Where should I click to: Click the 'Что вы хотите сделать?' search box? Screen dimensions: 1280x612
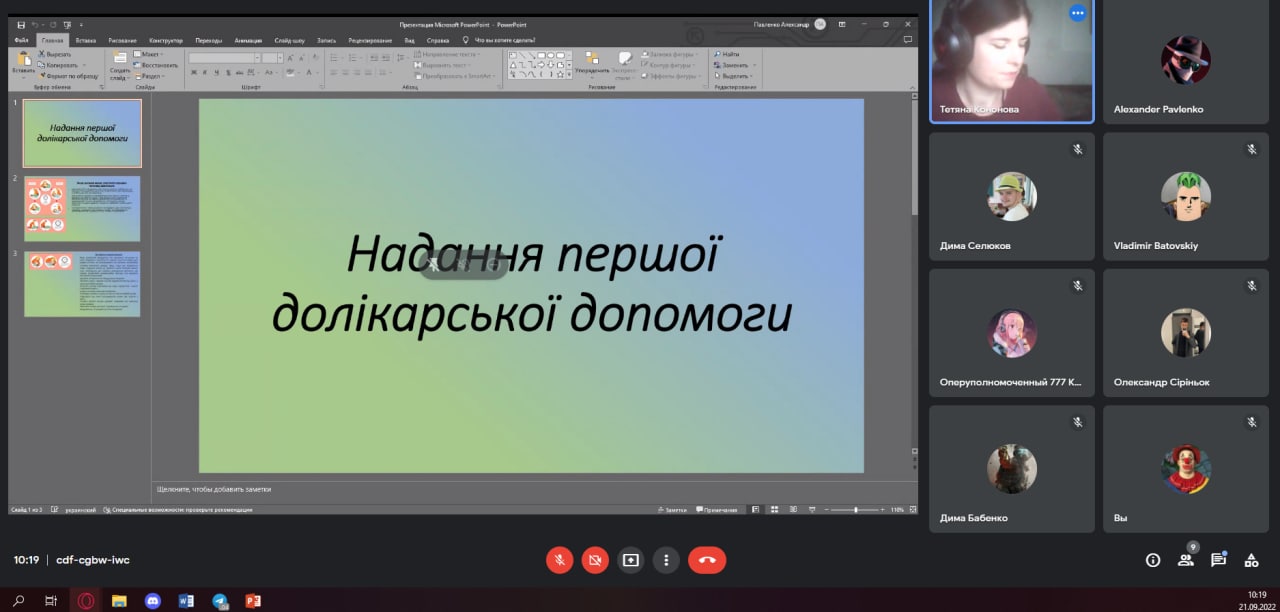pos(505,40)
